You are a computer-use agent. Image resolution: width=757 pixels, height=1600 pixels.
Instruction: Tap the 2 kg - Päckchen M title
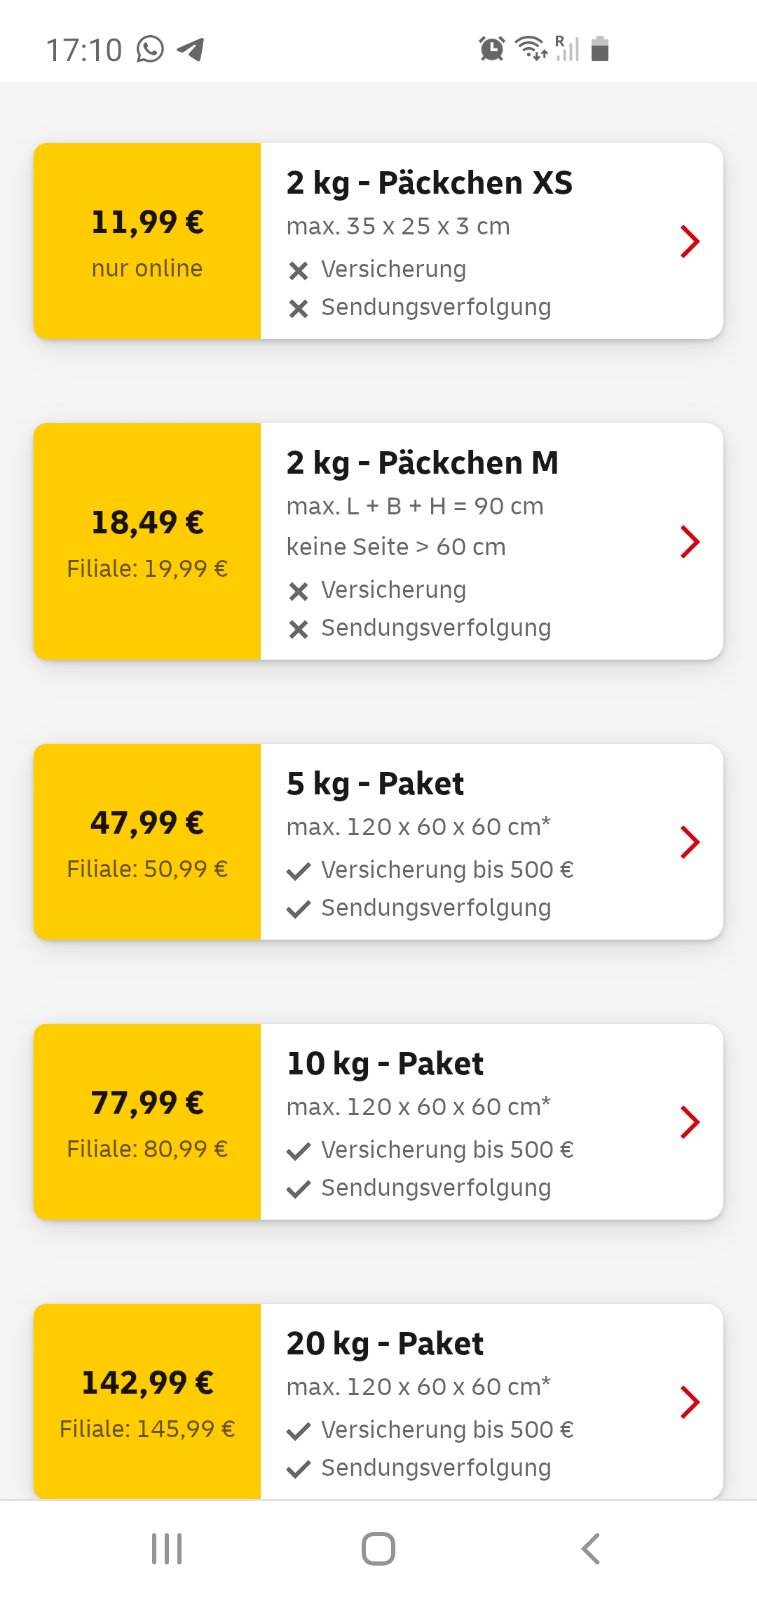pos(422,463)
